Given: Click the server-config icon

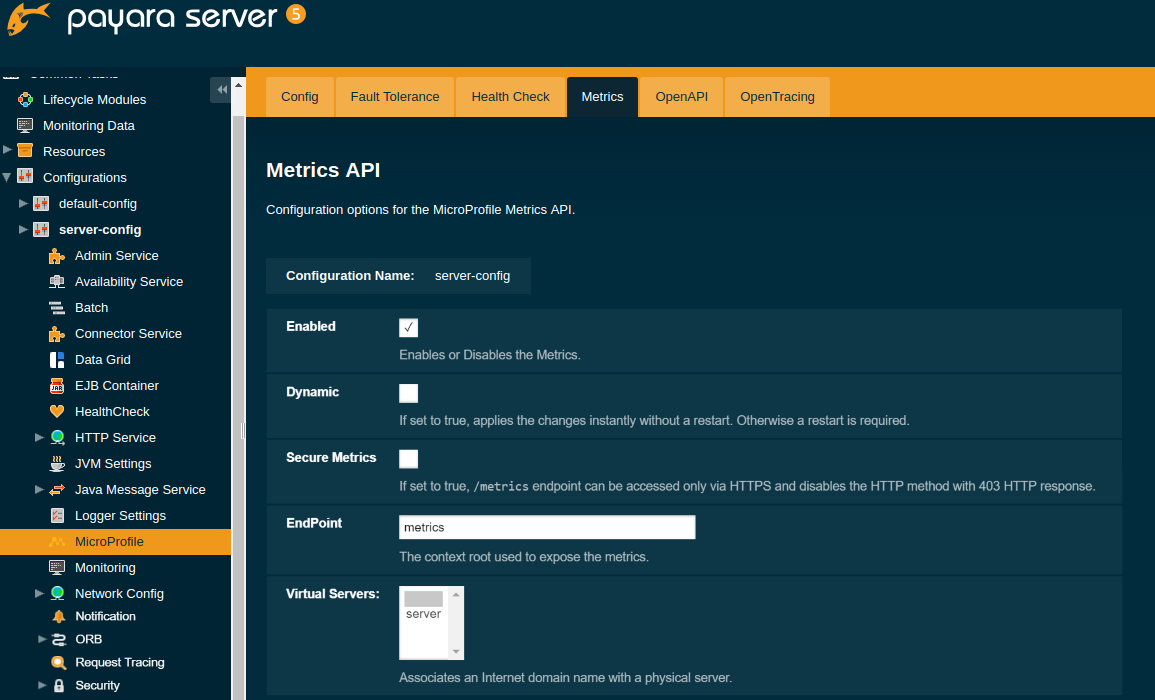Looking at the screenshot, I should (41, 229).
